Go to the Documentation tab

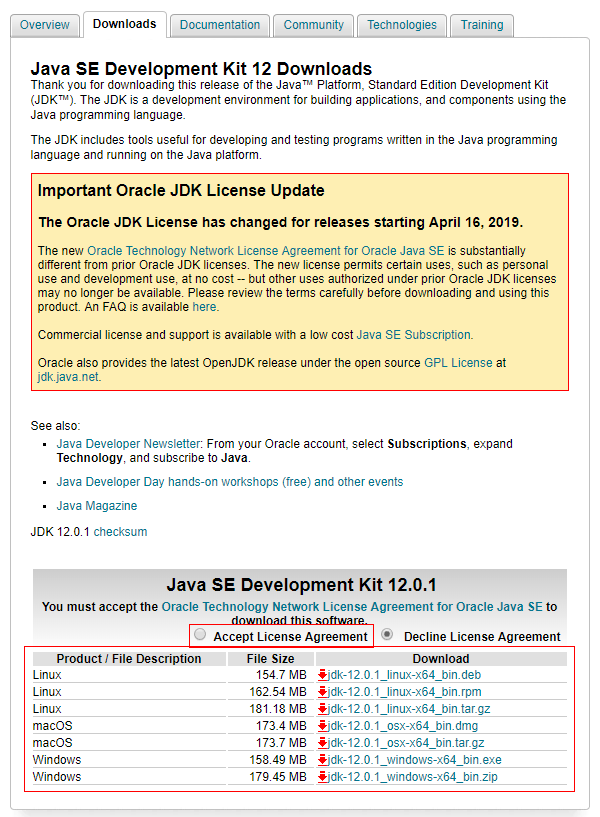click(x=220, y=25)
